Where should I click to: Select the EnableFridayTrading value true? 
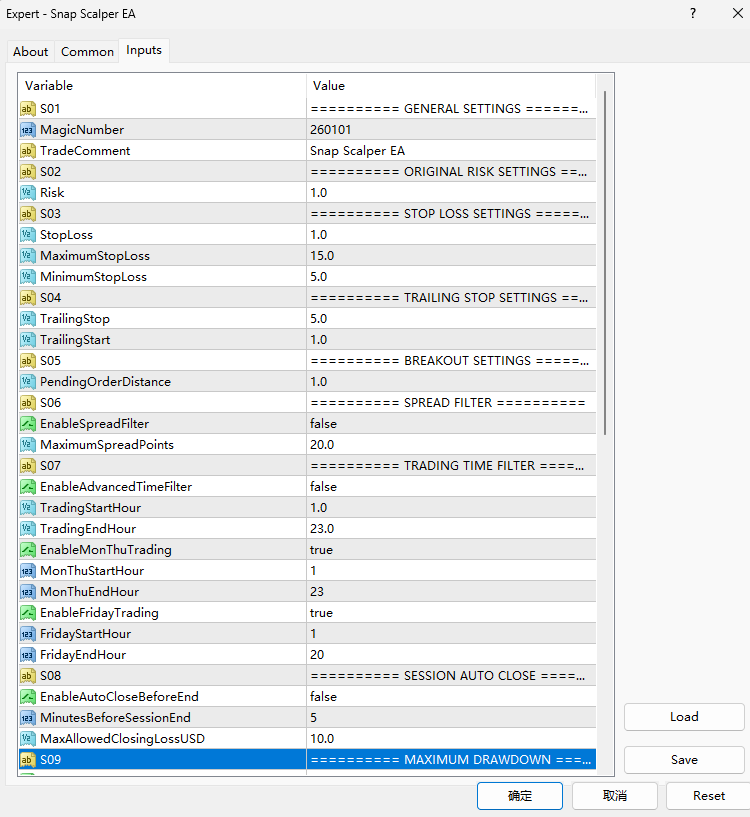point(321,613)
